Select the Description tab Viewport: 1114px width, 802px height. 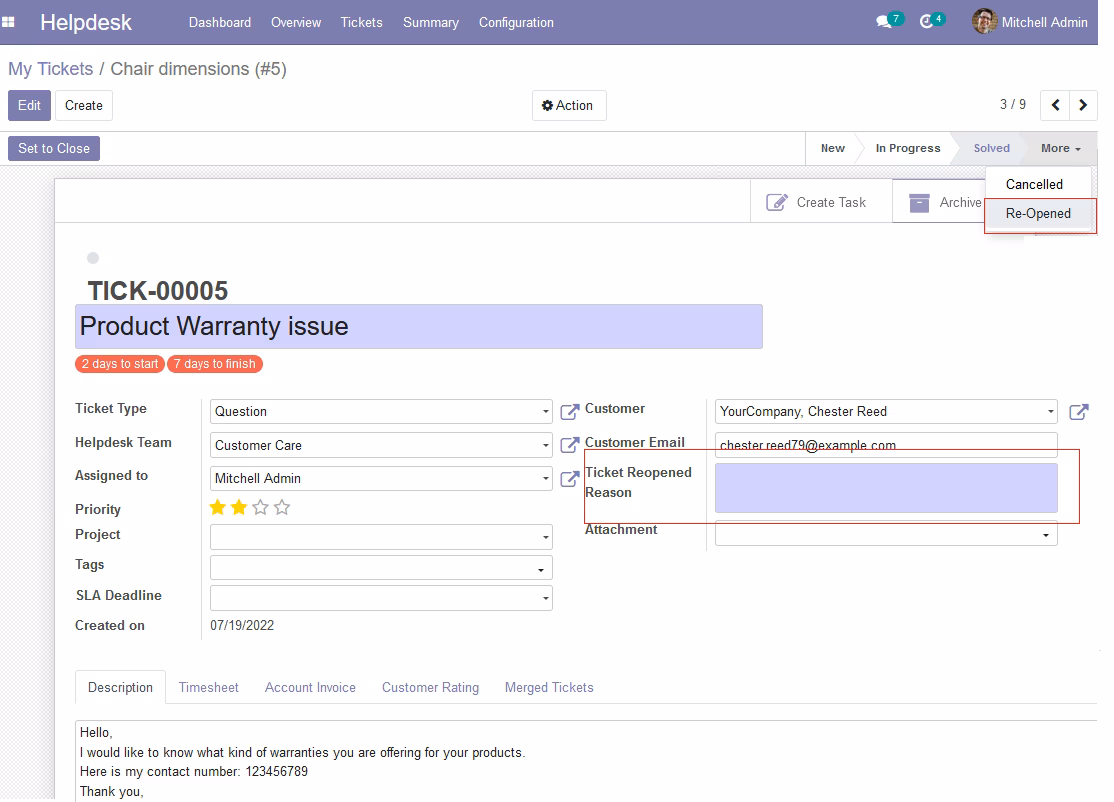click(x=120, y=687)
